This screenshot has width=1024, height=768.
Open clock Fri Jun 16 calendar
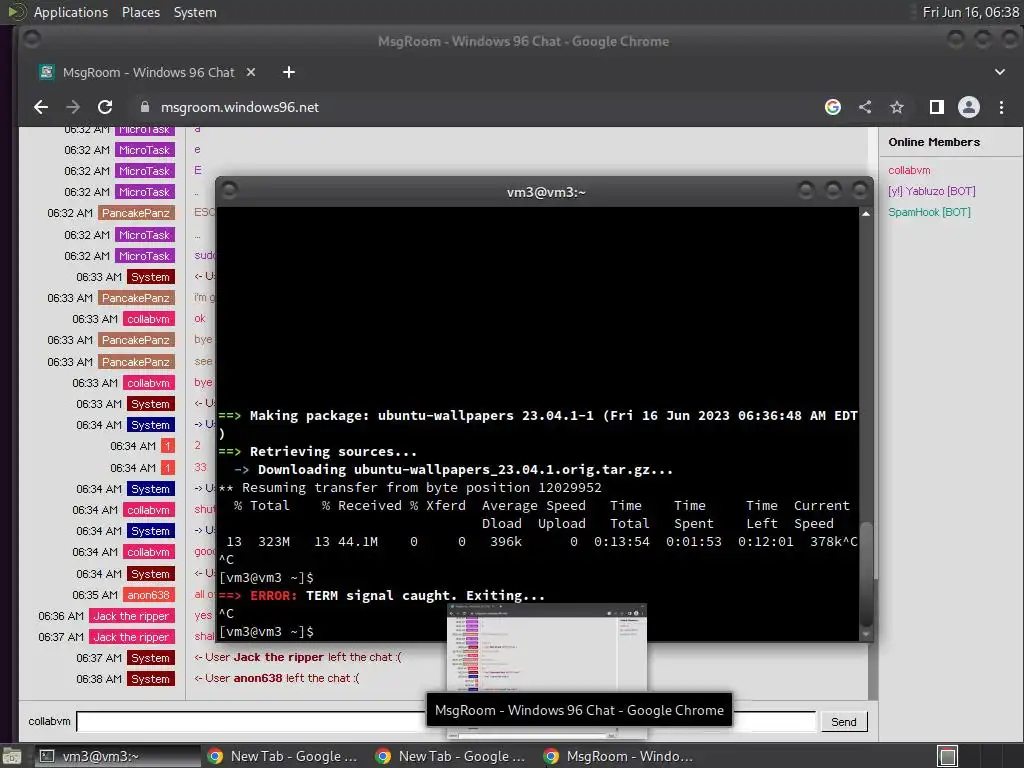[x=970, y=12]
